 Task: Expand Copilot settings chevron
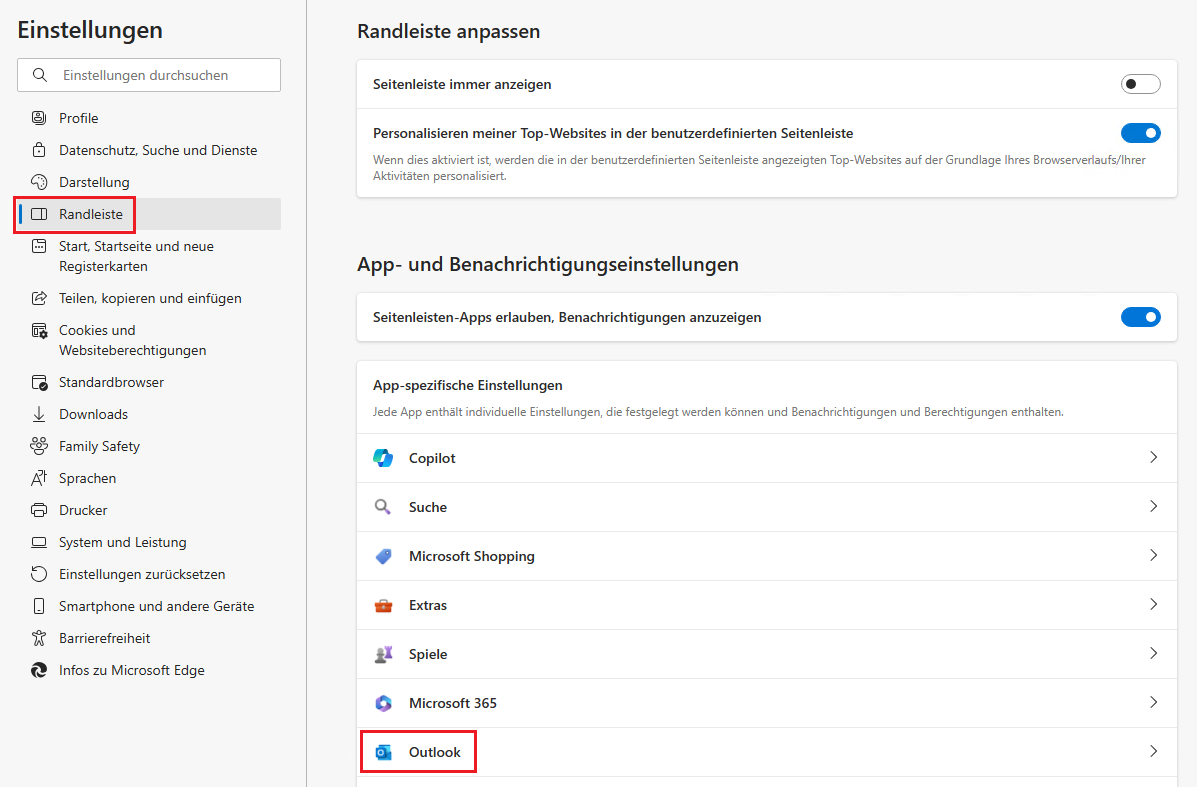pos(1153,457)
